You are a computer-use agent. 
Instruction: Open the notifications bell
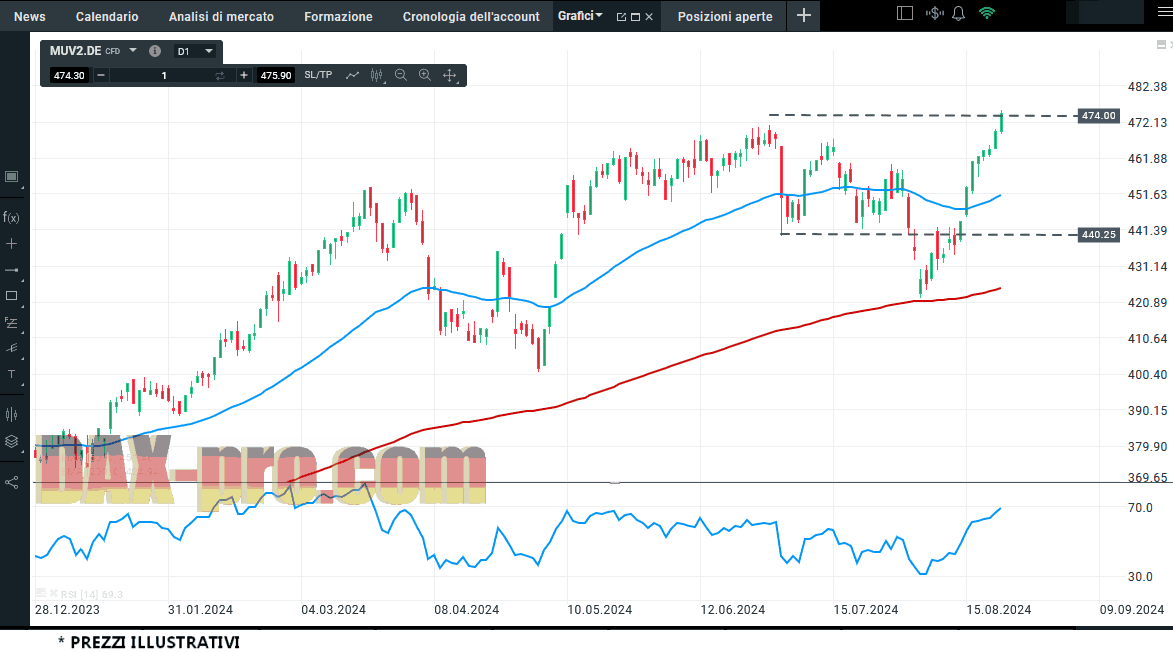coord(958,13)
